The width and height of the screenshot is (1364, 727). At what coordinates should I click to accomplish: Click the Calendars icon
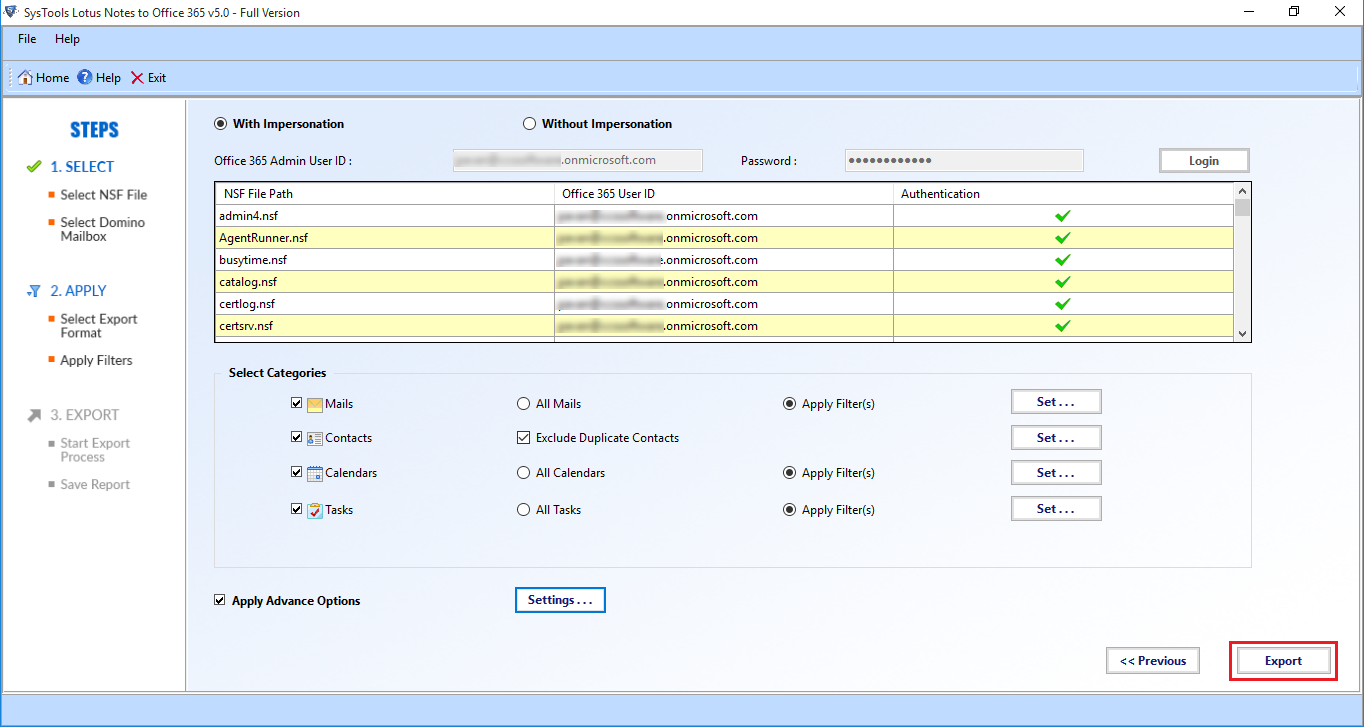click(x=315, y=472)
